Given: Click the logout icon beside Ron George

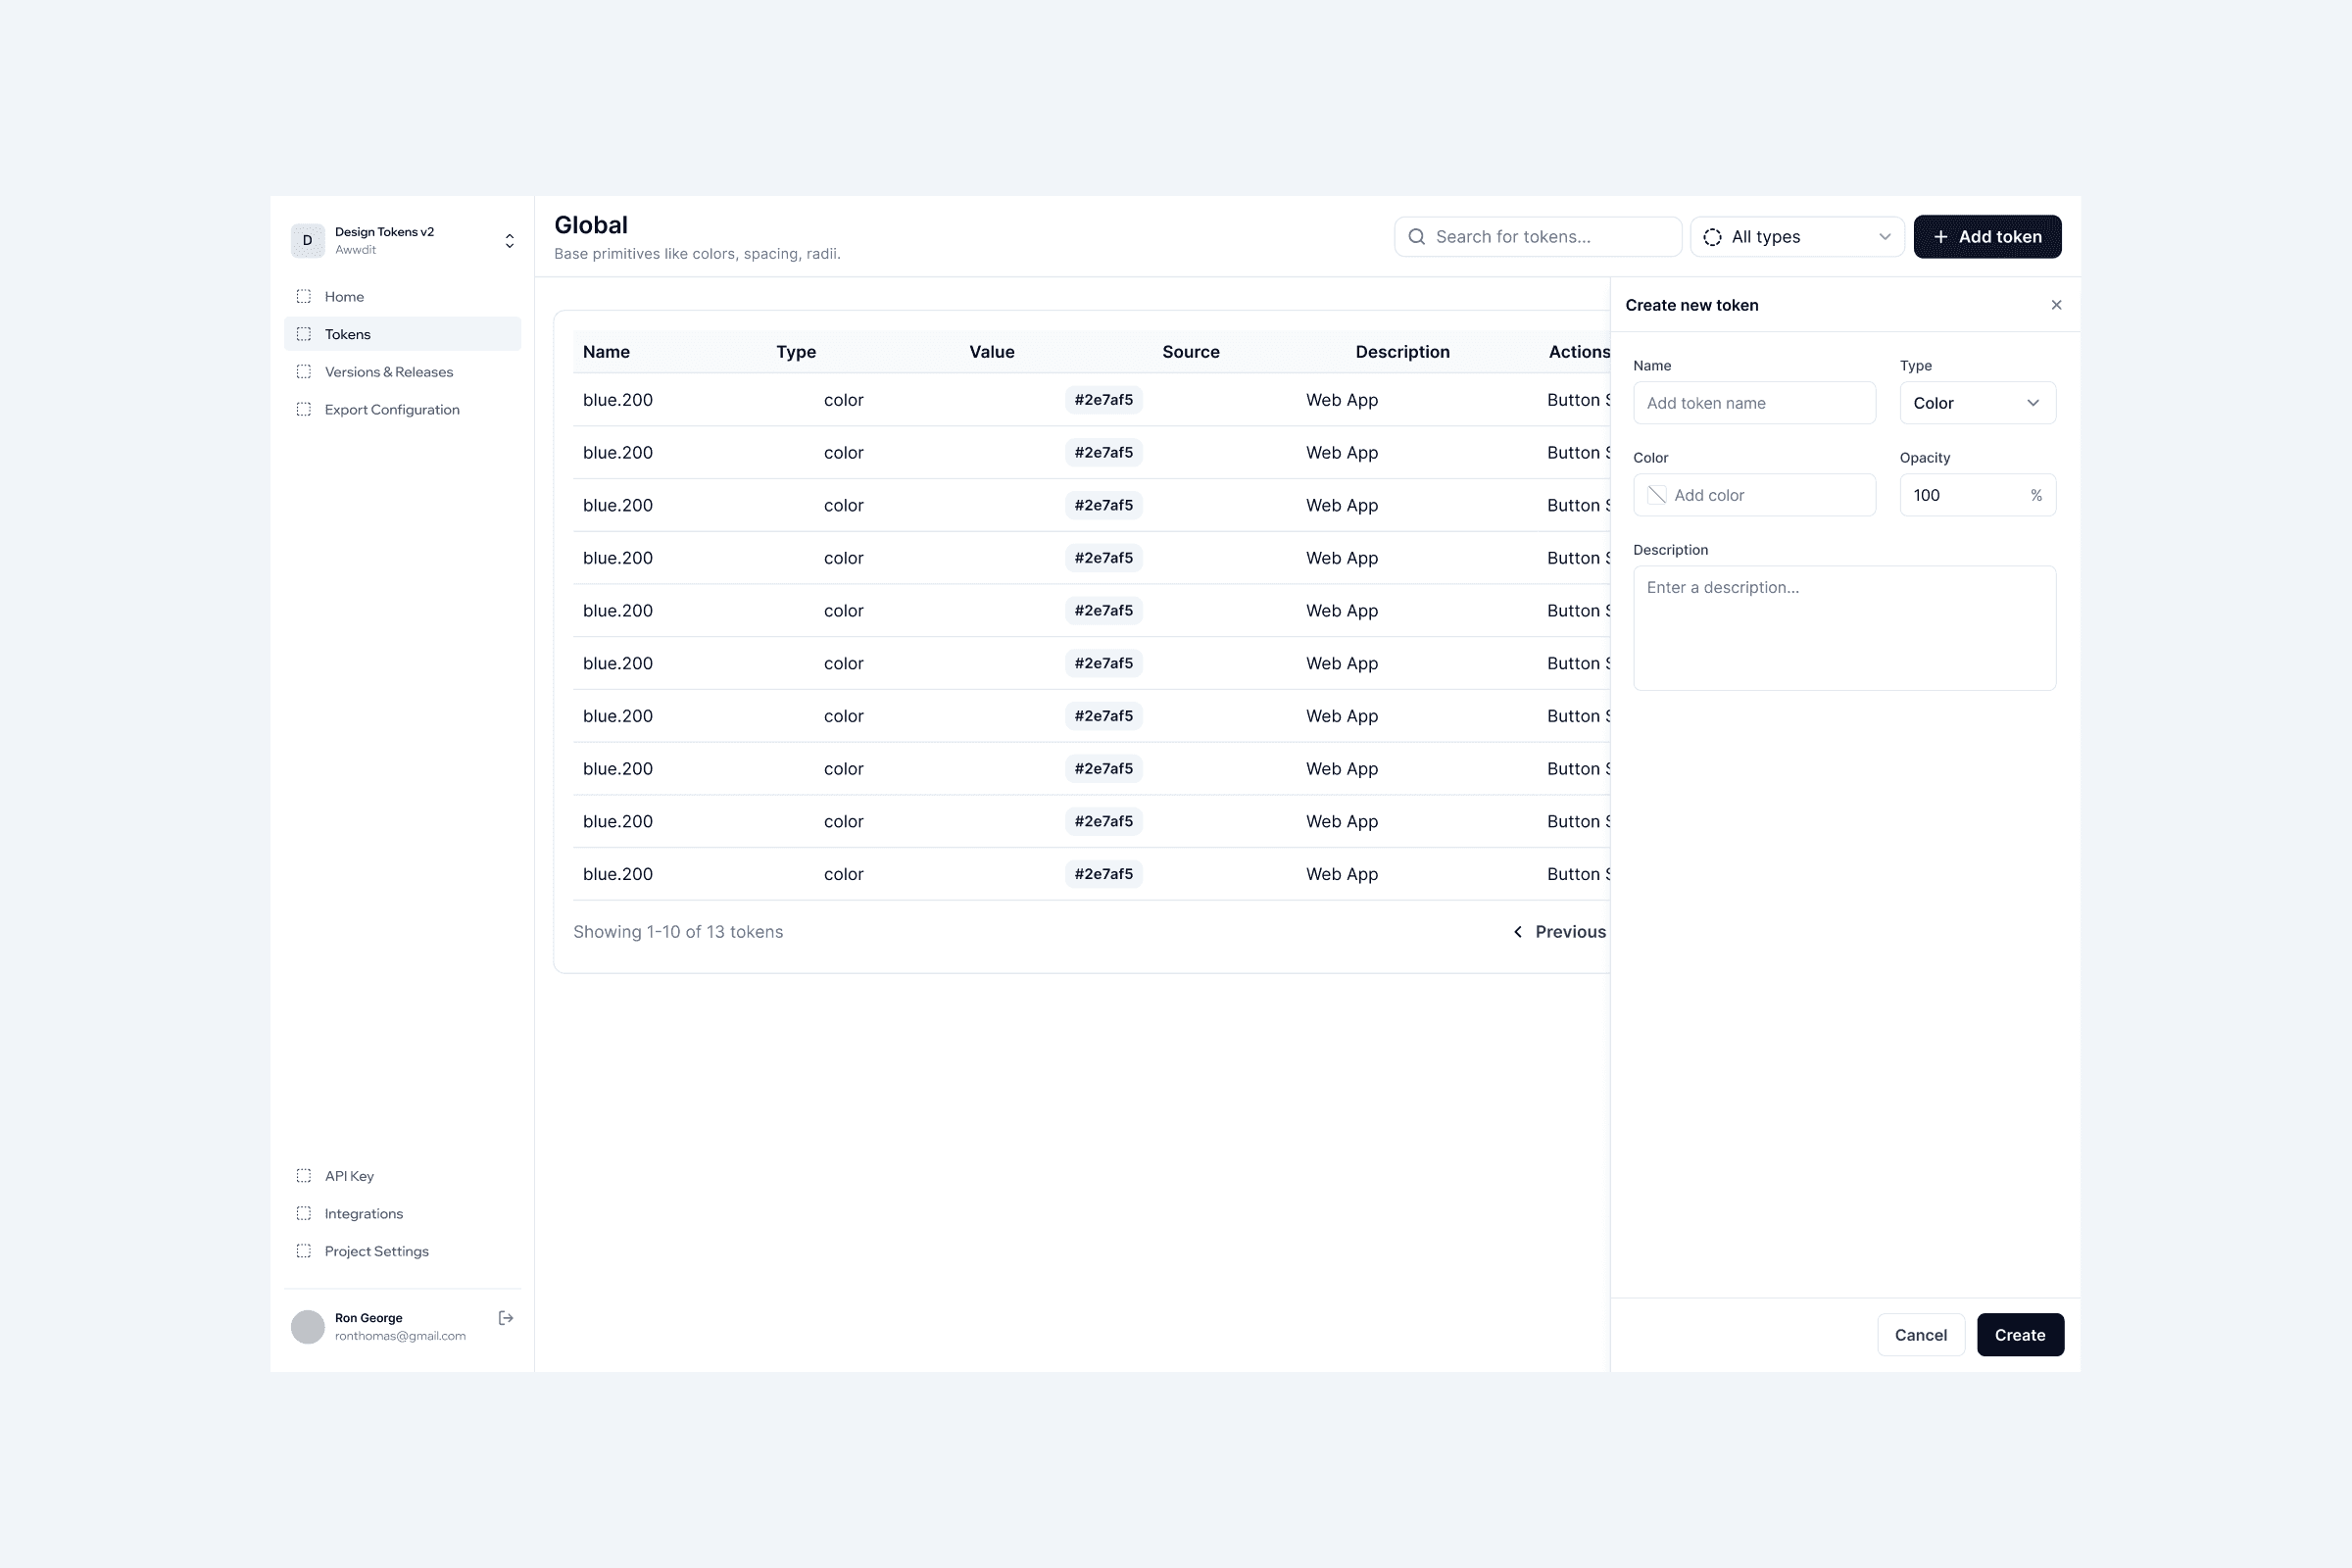Looking at the screenshot, I should point(506,1318).
